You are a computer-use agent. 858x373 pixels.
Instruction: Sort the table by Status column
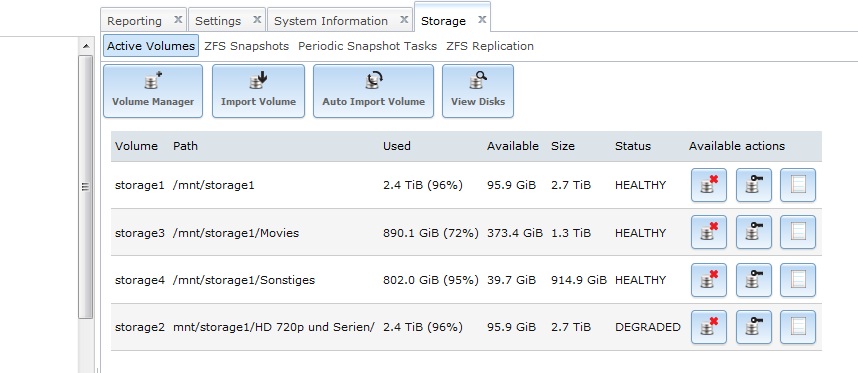click(x=633, y=146)
